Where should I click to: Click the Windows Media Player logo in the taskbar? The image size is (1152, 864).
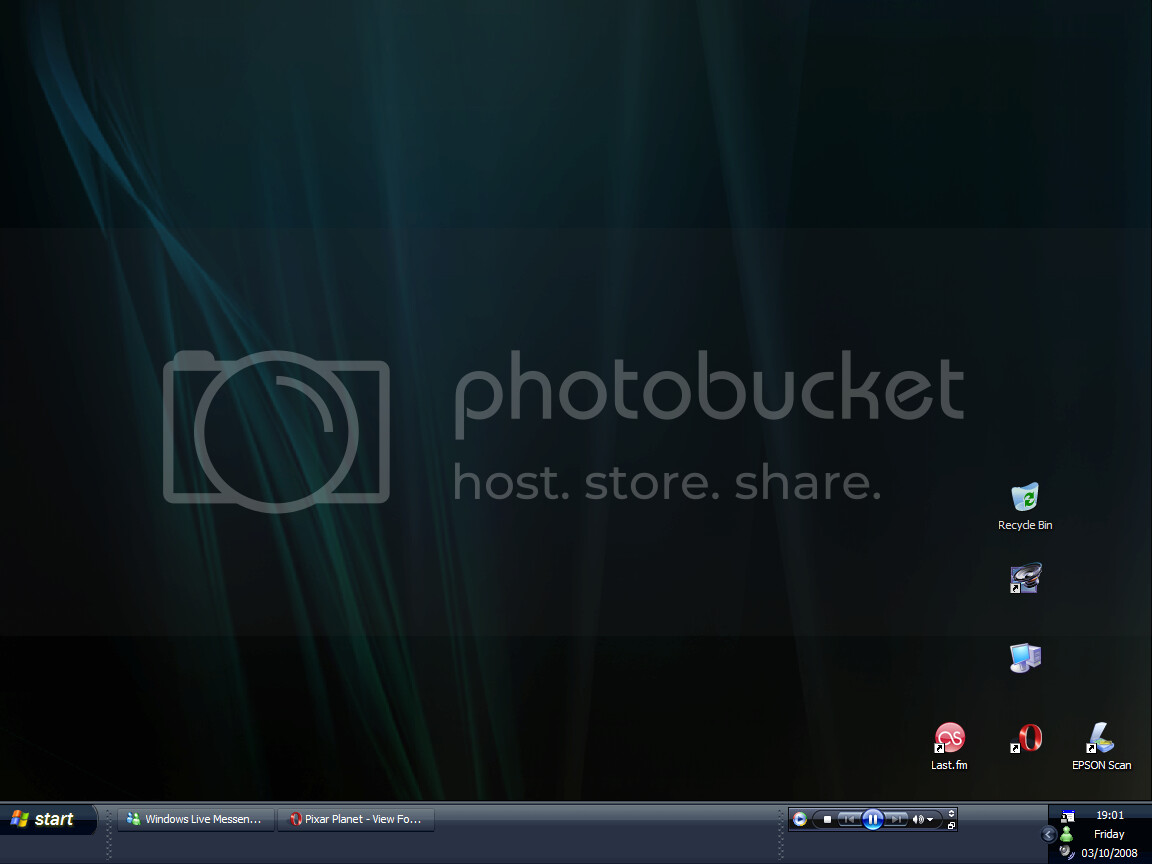(800, 819)
